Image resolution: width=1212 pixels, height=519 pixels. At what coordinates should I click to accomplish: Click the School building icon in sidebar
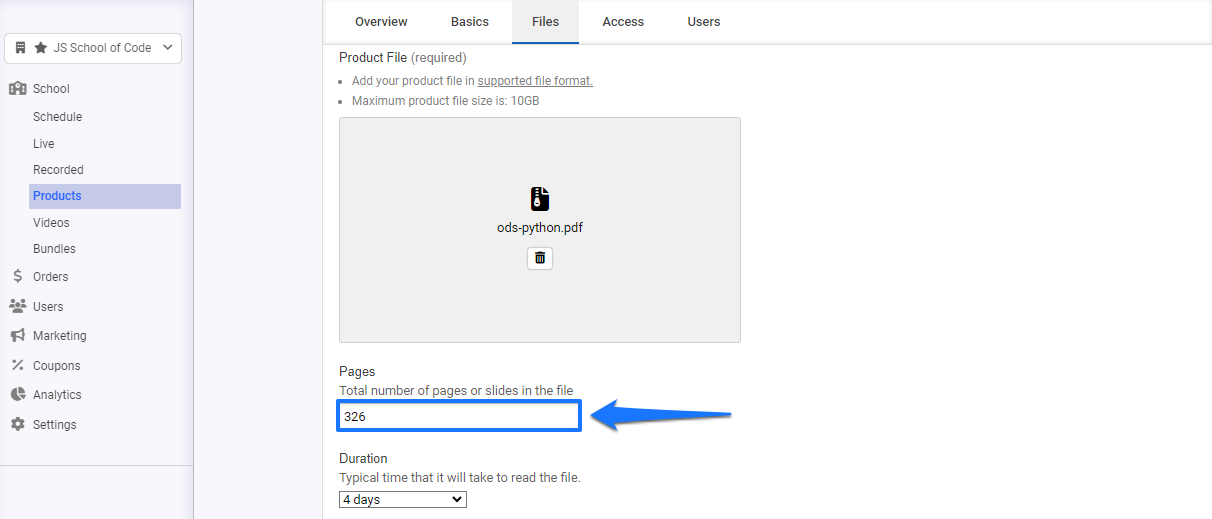tap(17, 88)
